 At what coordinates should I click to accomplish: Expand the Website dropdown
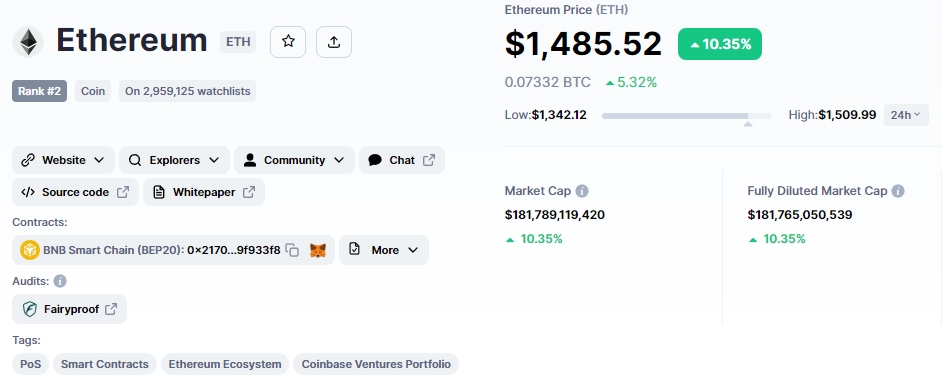pos(63,160)
